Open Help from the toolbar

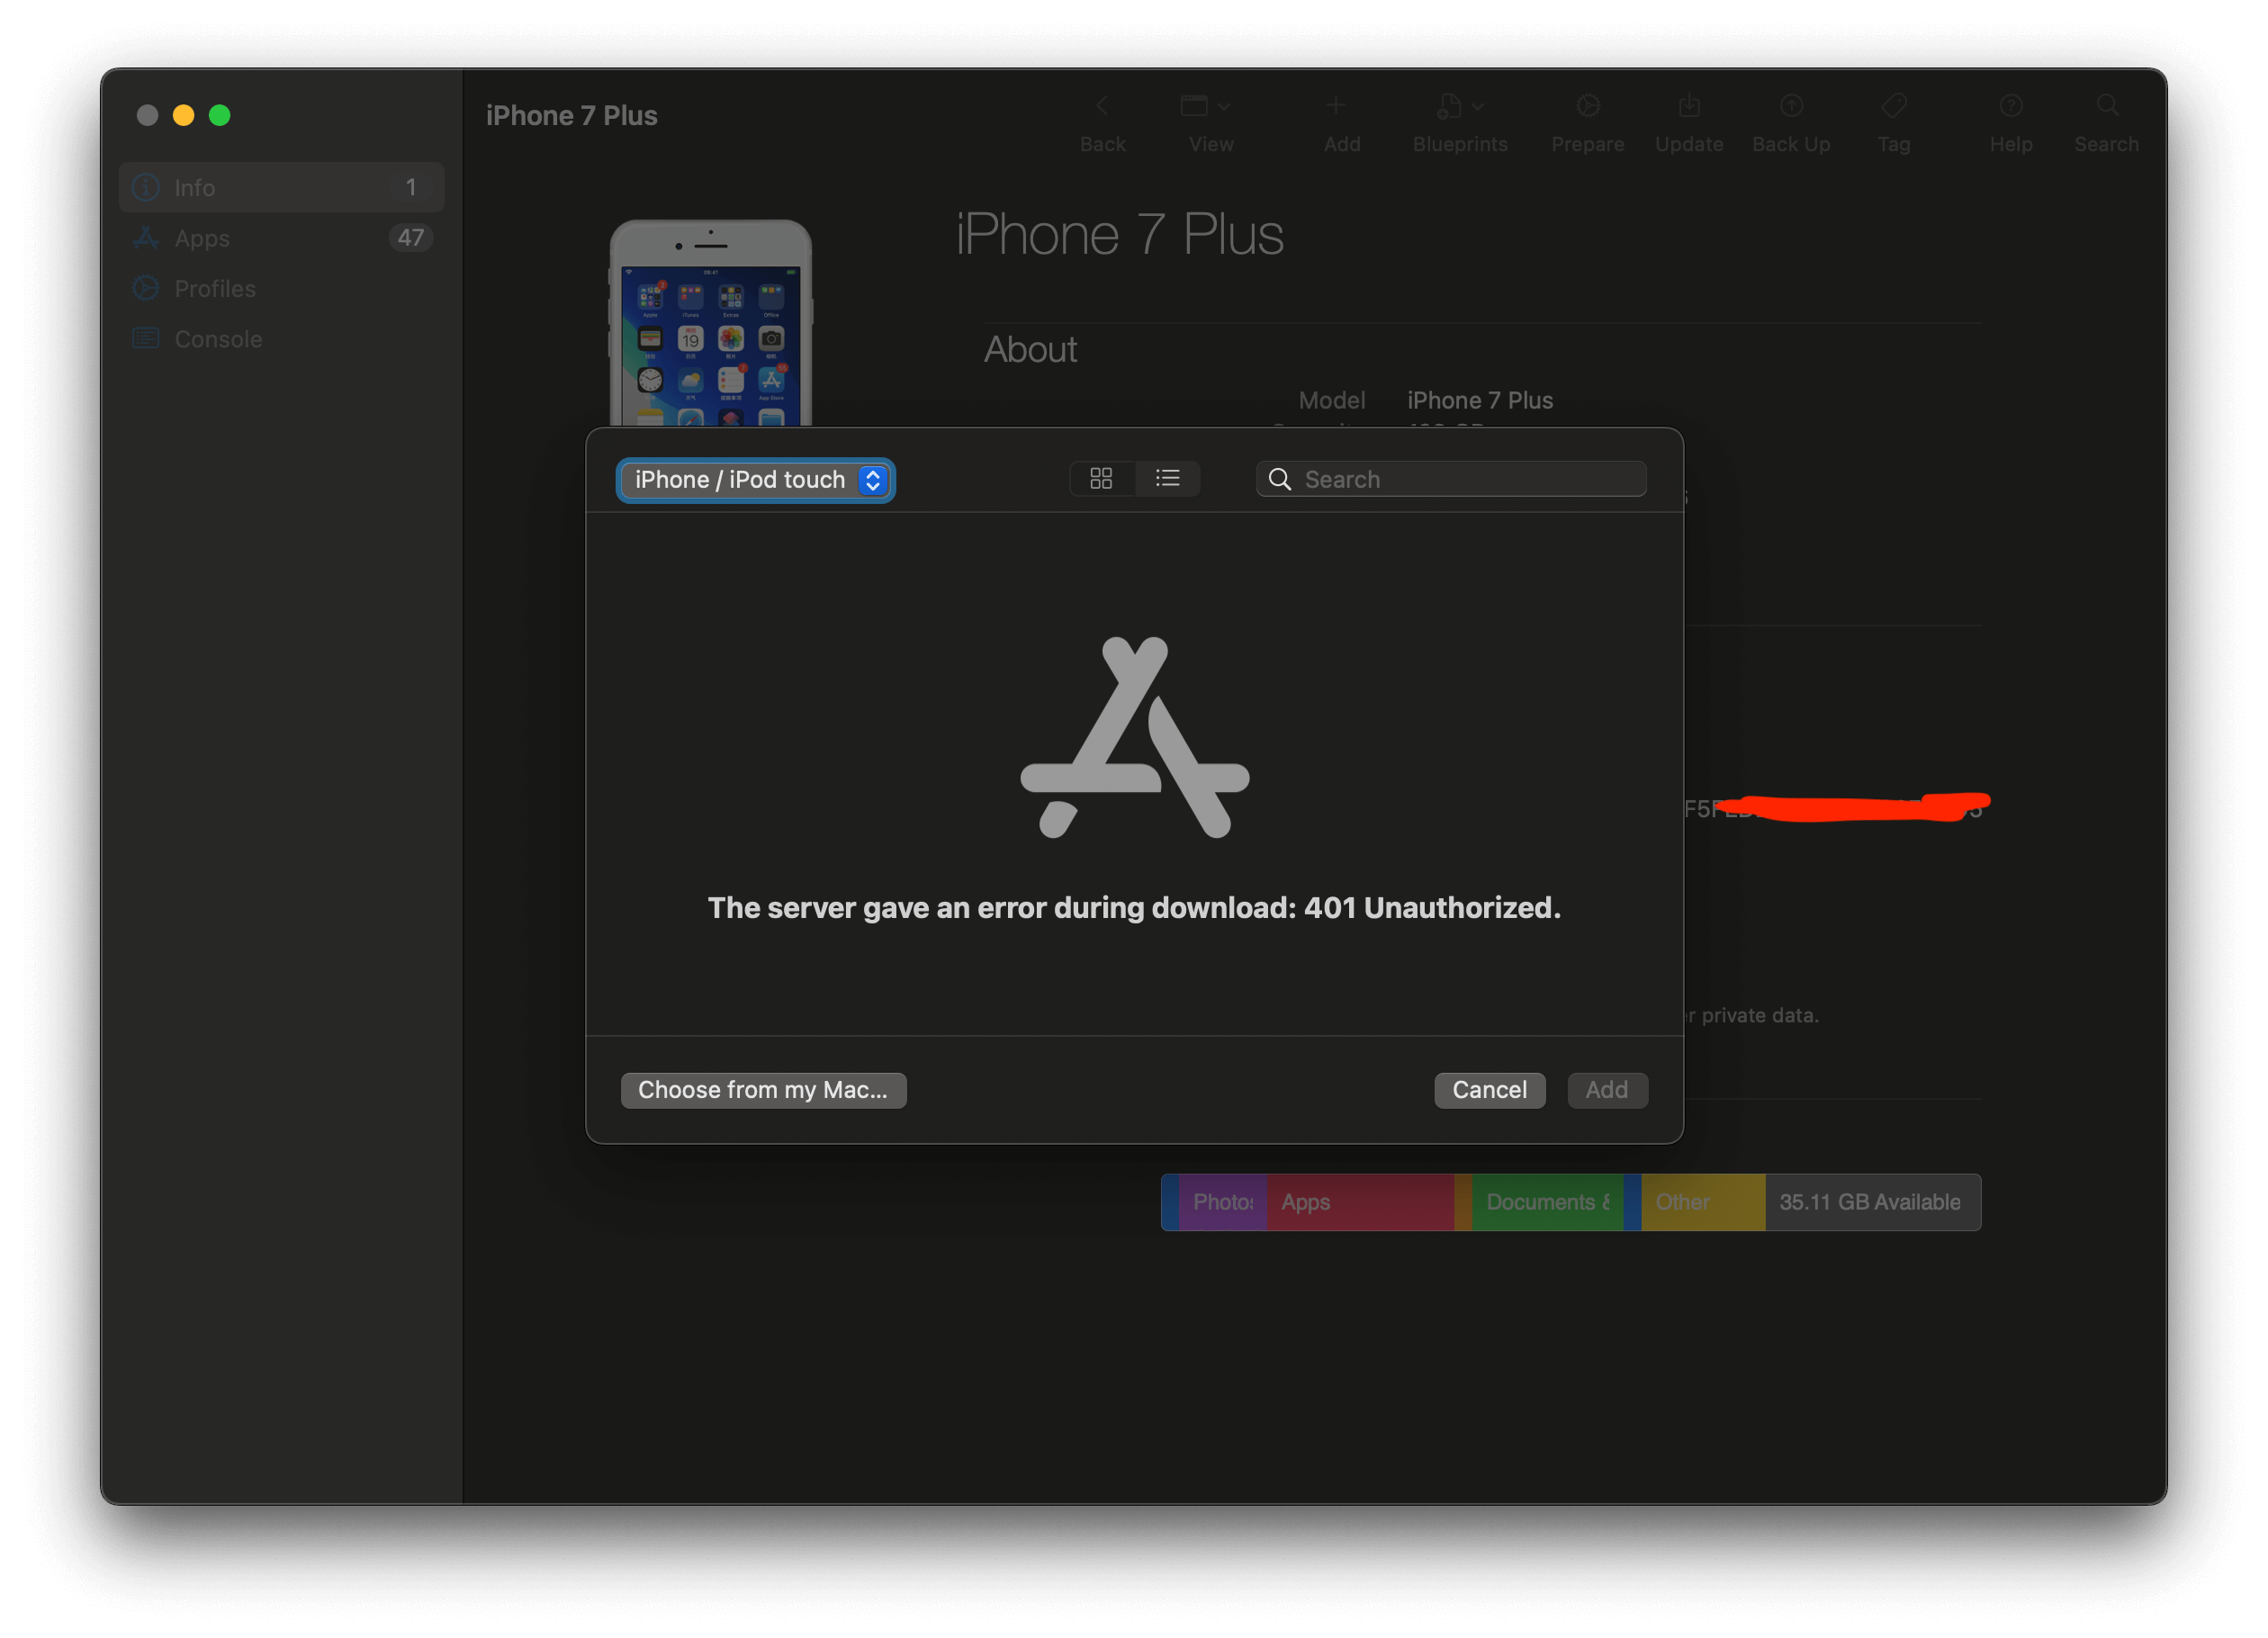tap(2010, 106)
